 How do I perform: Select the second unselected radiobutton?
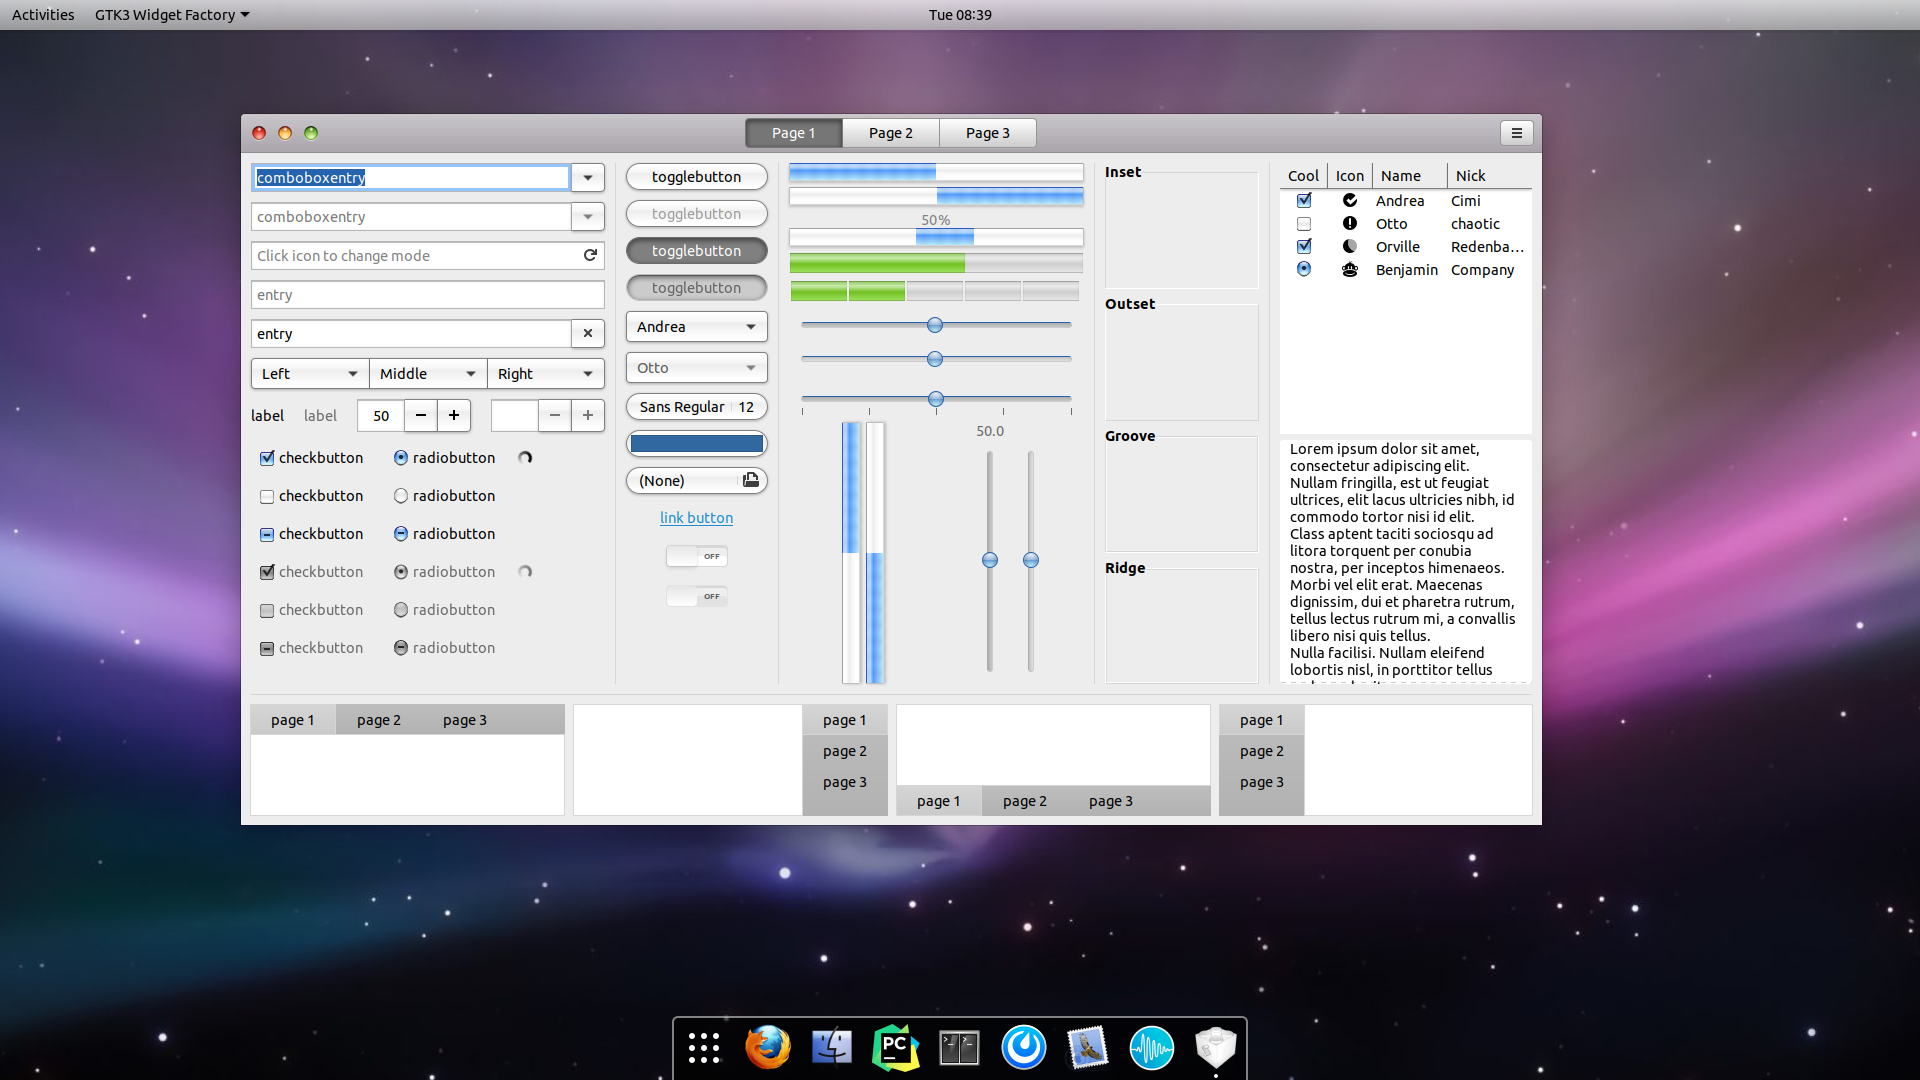pyautogui.click(x=401, y=496)
